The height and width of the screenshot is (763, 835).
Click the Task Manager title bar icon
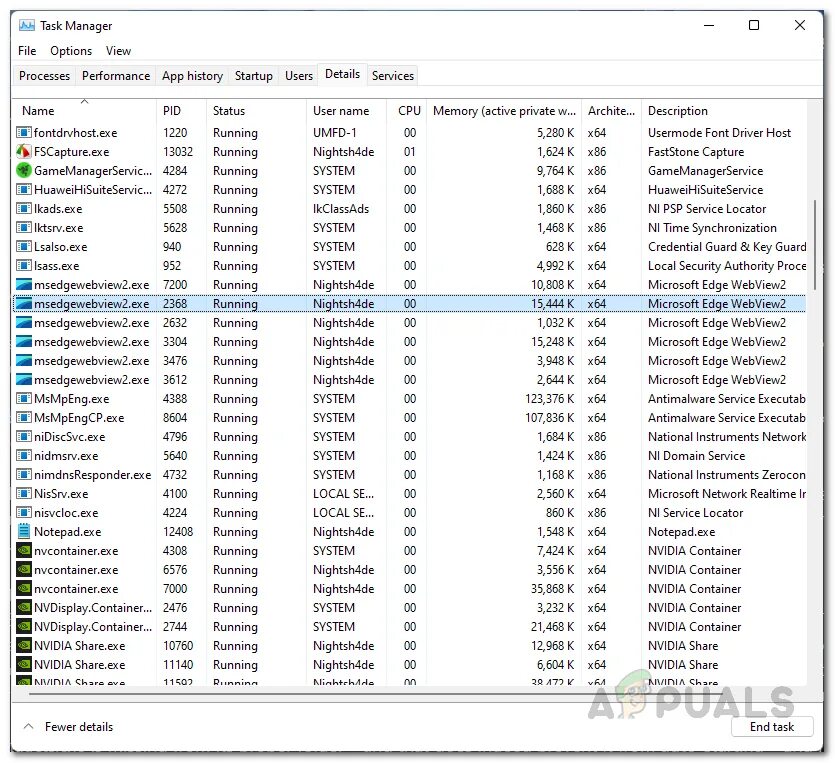click(x=27, y=25)
